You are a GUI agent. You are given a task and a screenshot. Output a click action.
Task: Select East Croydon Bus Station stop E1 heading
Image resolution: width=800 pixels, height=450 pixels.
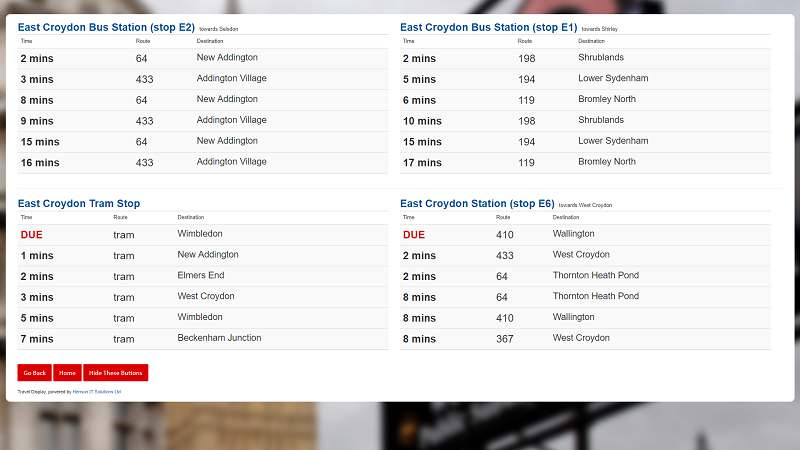pos(489,27)
